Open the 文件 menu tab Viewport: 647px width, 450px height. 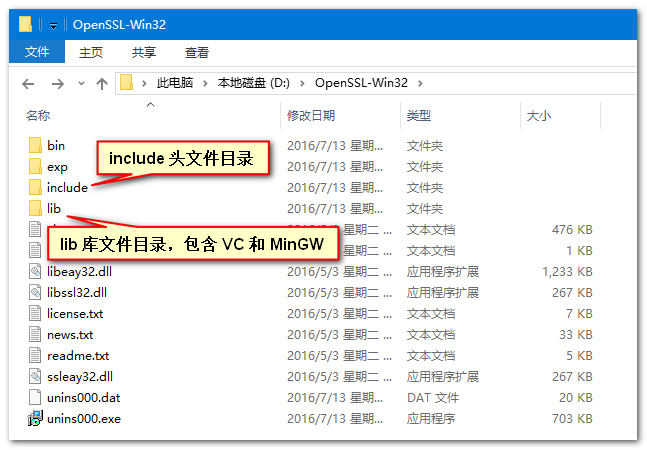pyautogui.click(x=37, y=52)
